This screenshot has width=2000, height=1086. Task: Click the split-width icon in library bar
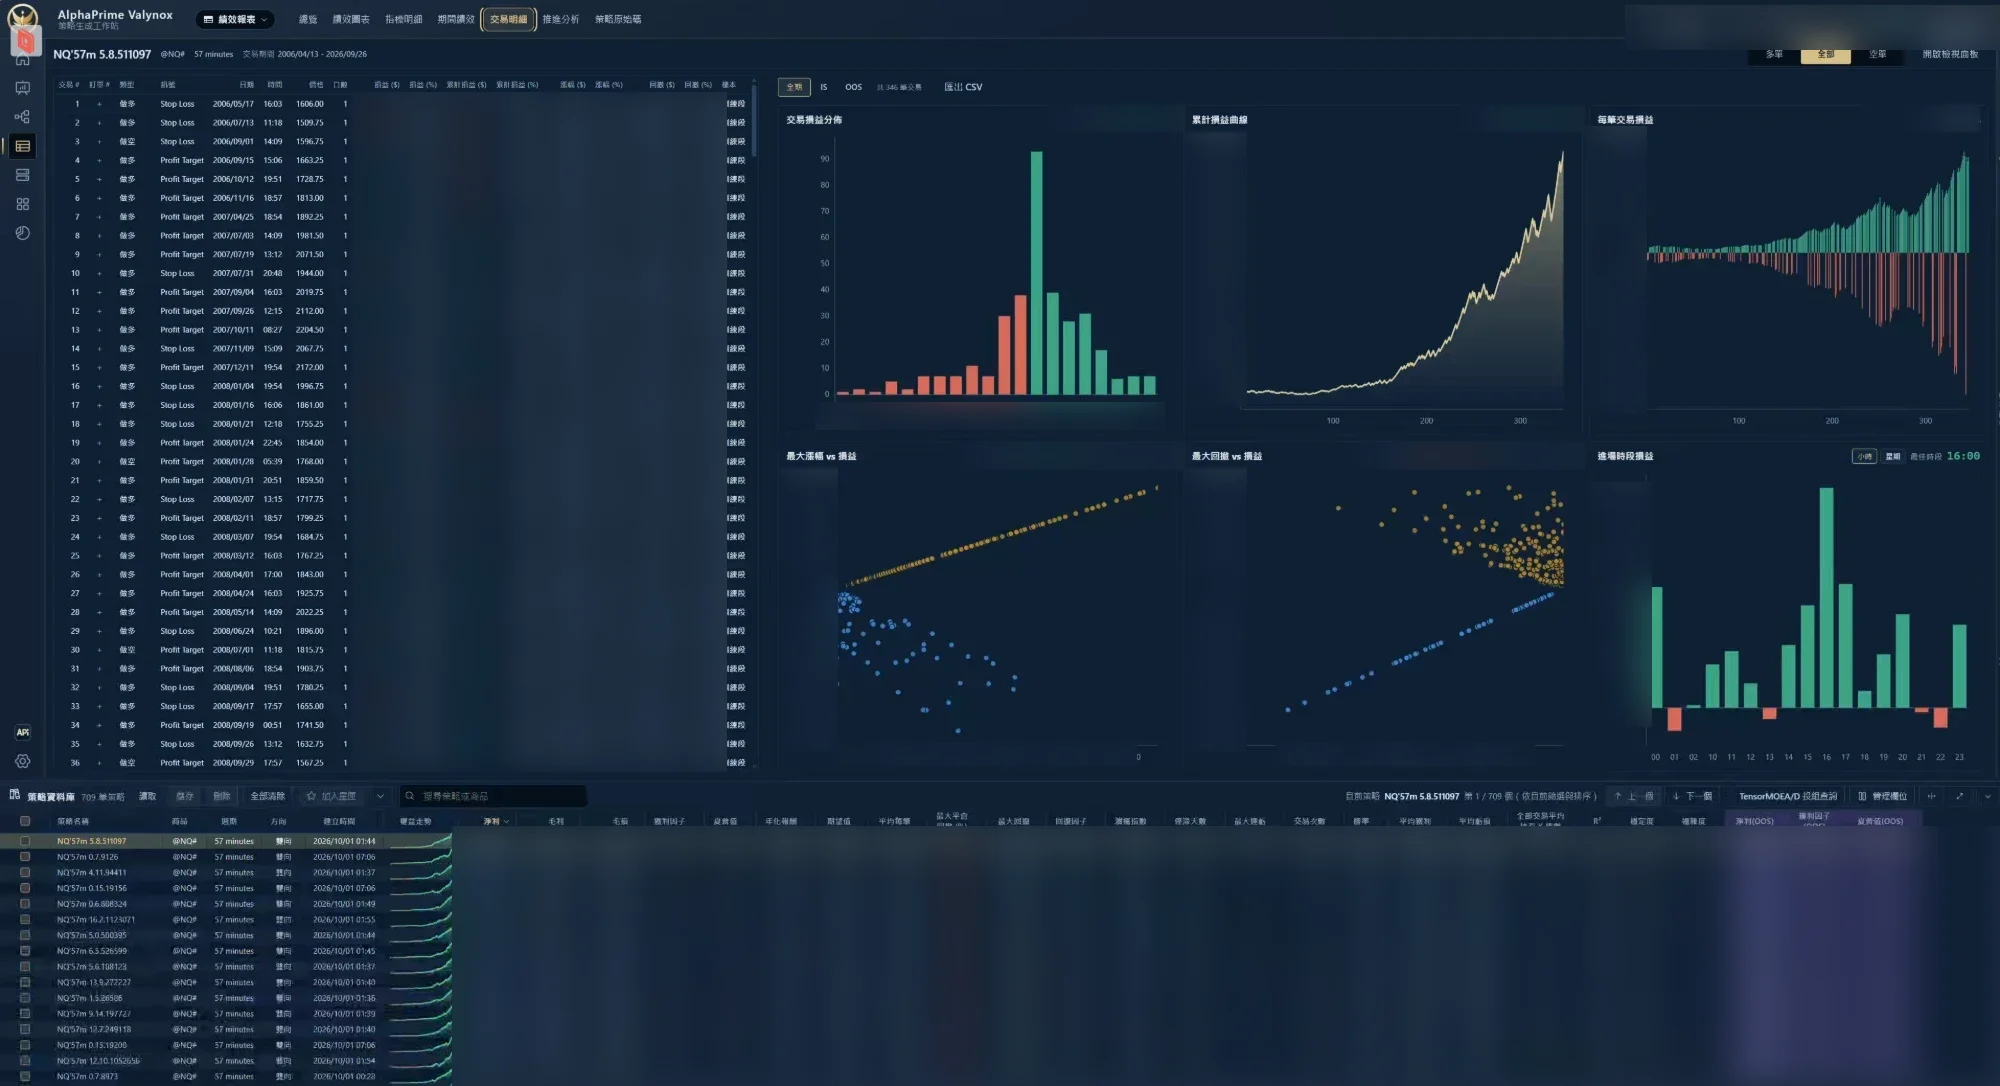click(x=1931, y=796)
